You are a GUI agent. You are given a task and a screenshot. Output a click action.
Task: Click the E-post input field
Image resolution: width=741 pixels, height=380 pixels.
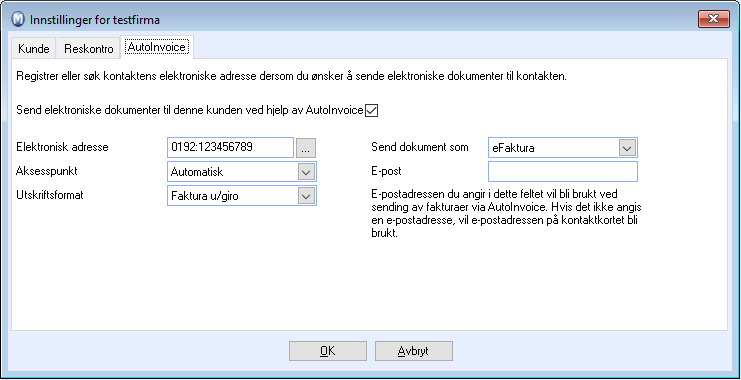point(562,172)
